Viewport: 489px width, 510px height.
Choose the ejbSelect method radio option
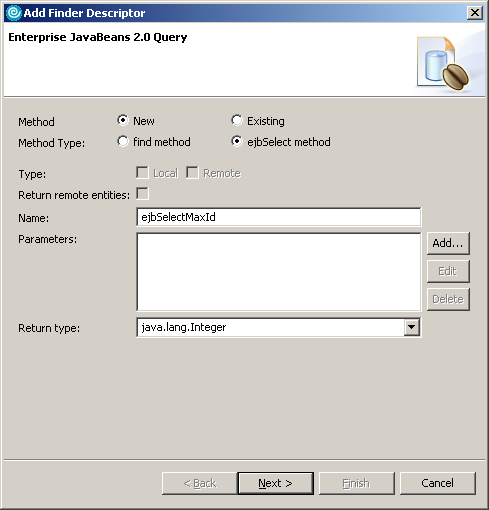(x=237, y=141)
